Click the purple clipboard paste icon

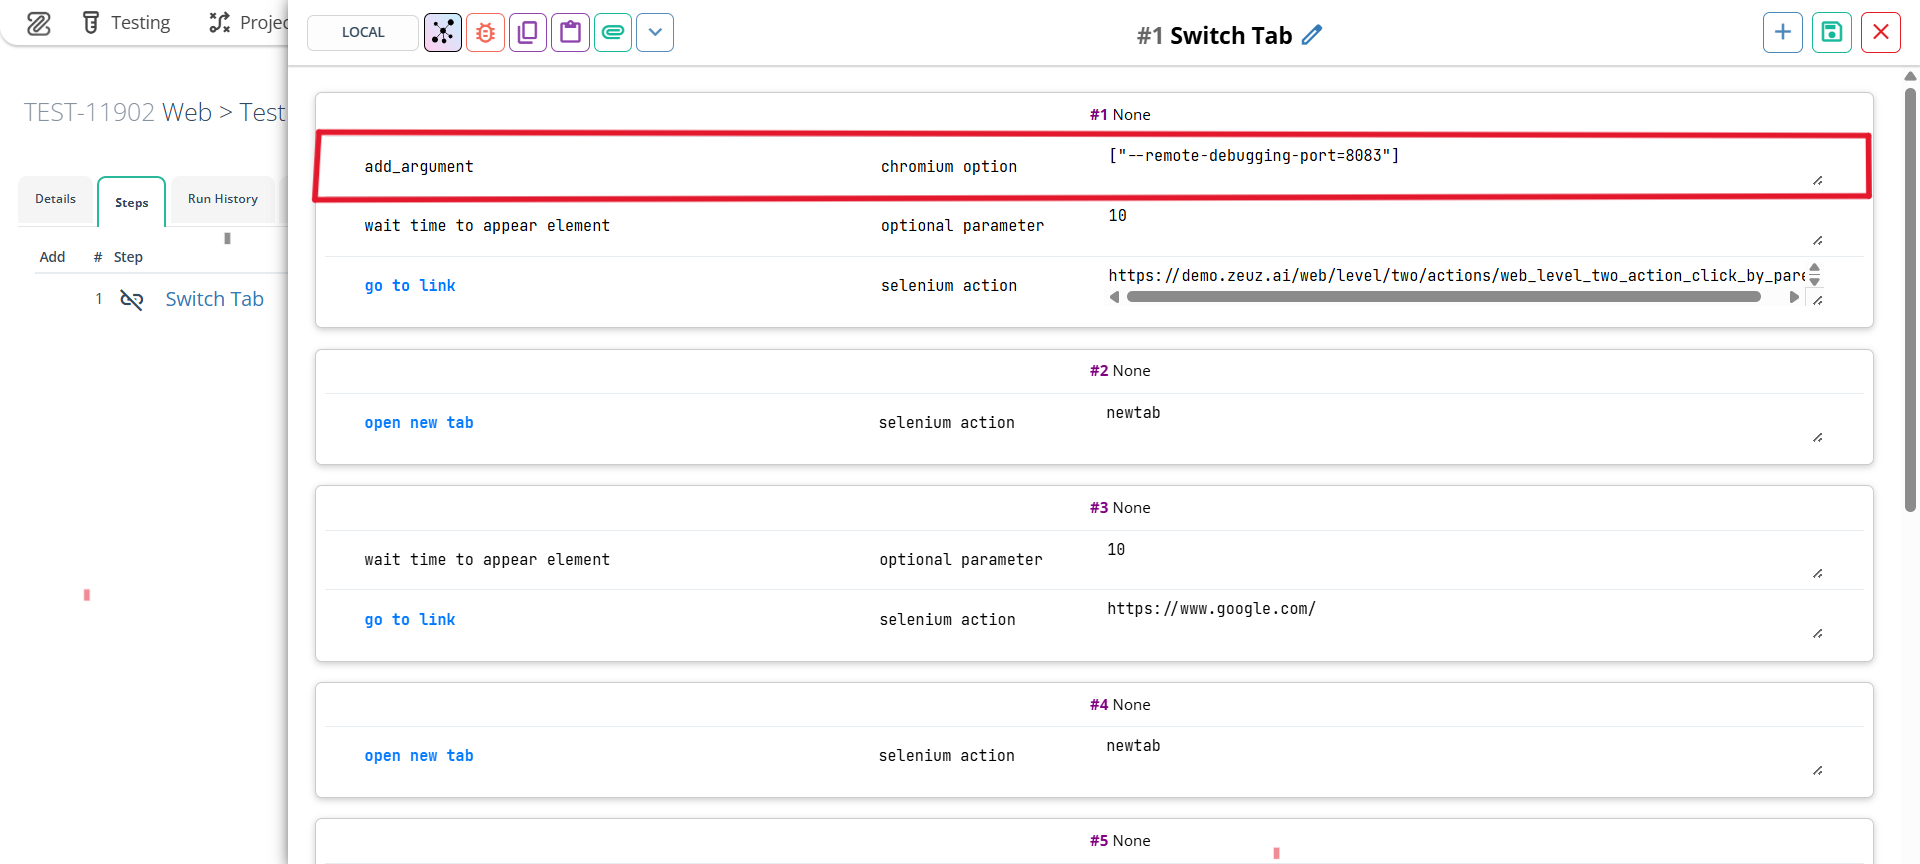(570, 32)
